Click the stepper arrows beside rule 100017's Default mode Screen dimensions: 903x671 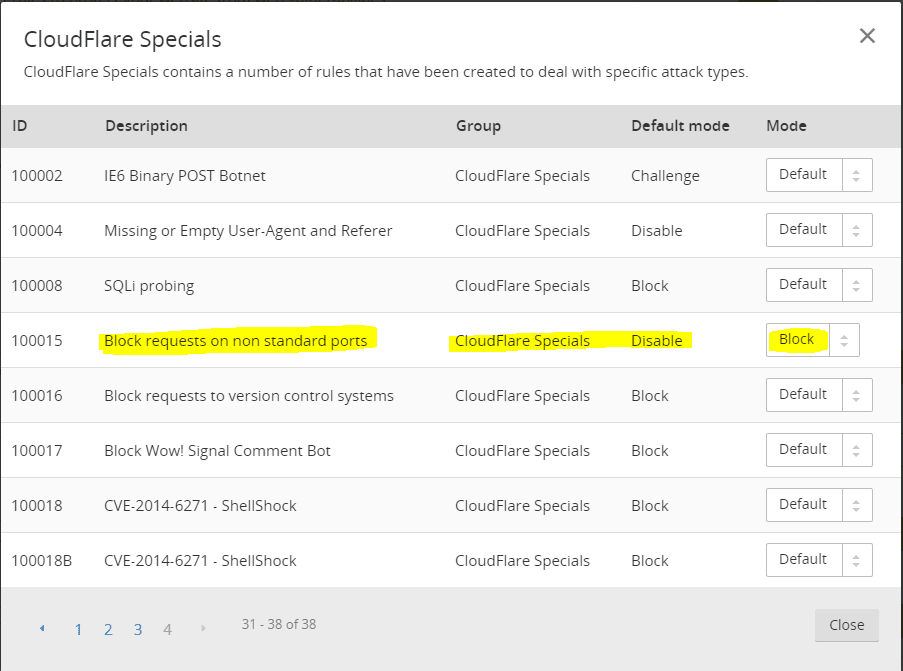click(856, 449)
